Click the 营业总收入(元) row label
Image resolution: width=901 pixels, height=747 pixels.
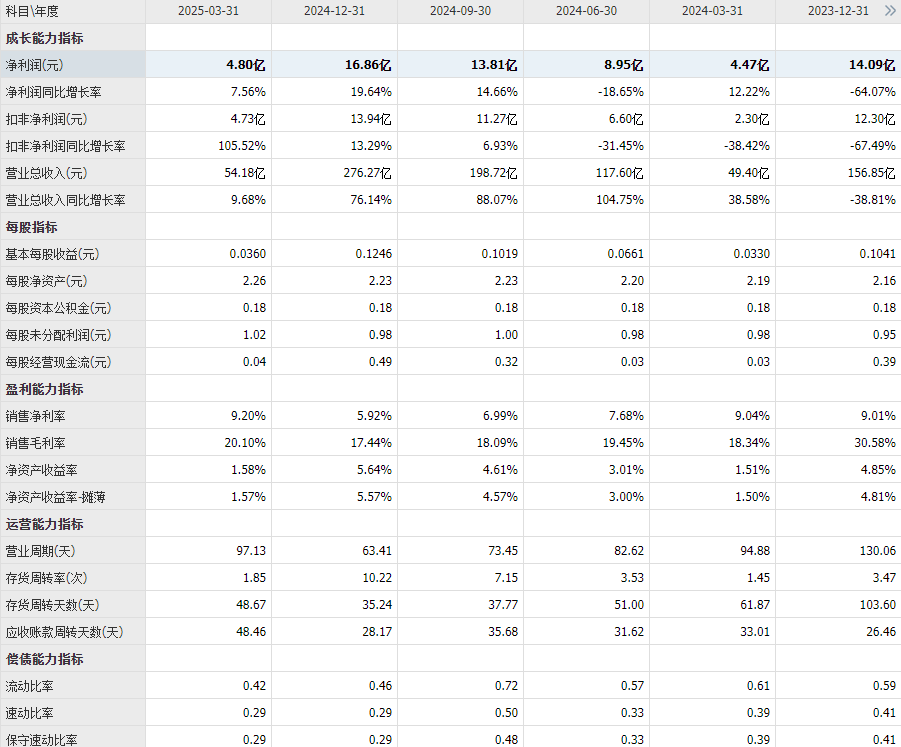tap(46, 173)
